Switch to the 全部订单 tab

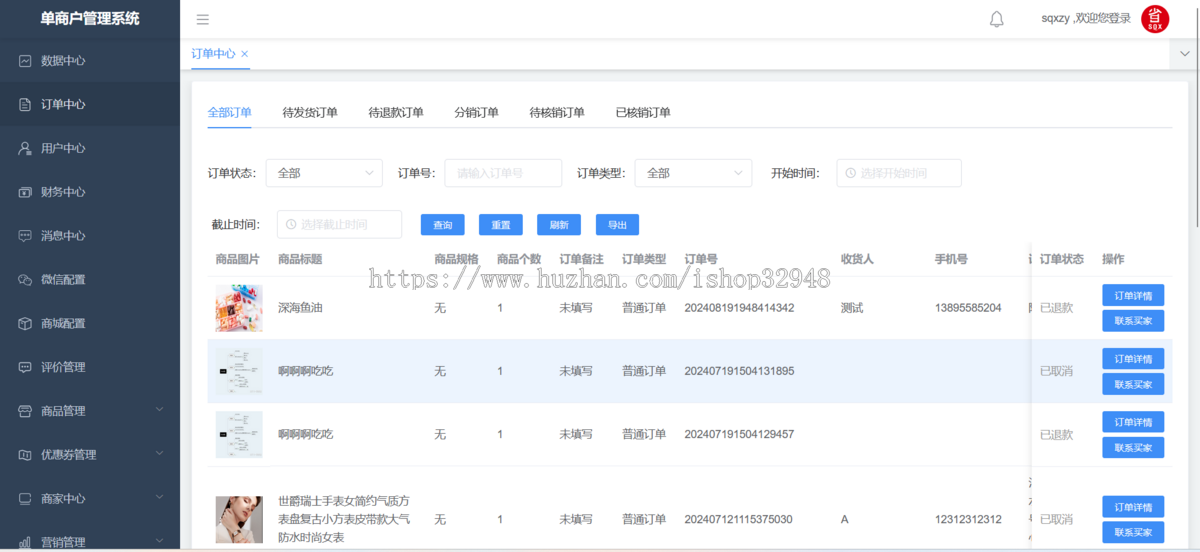(x=230, y=112)
